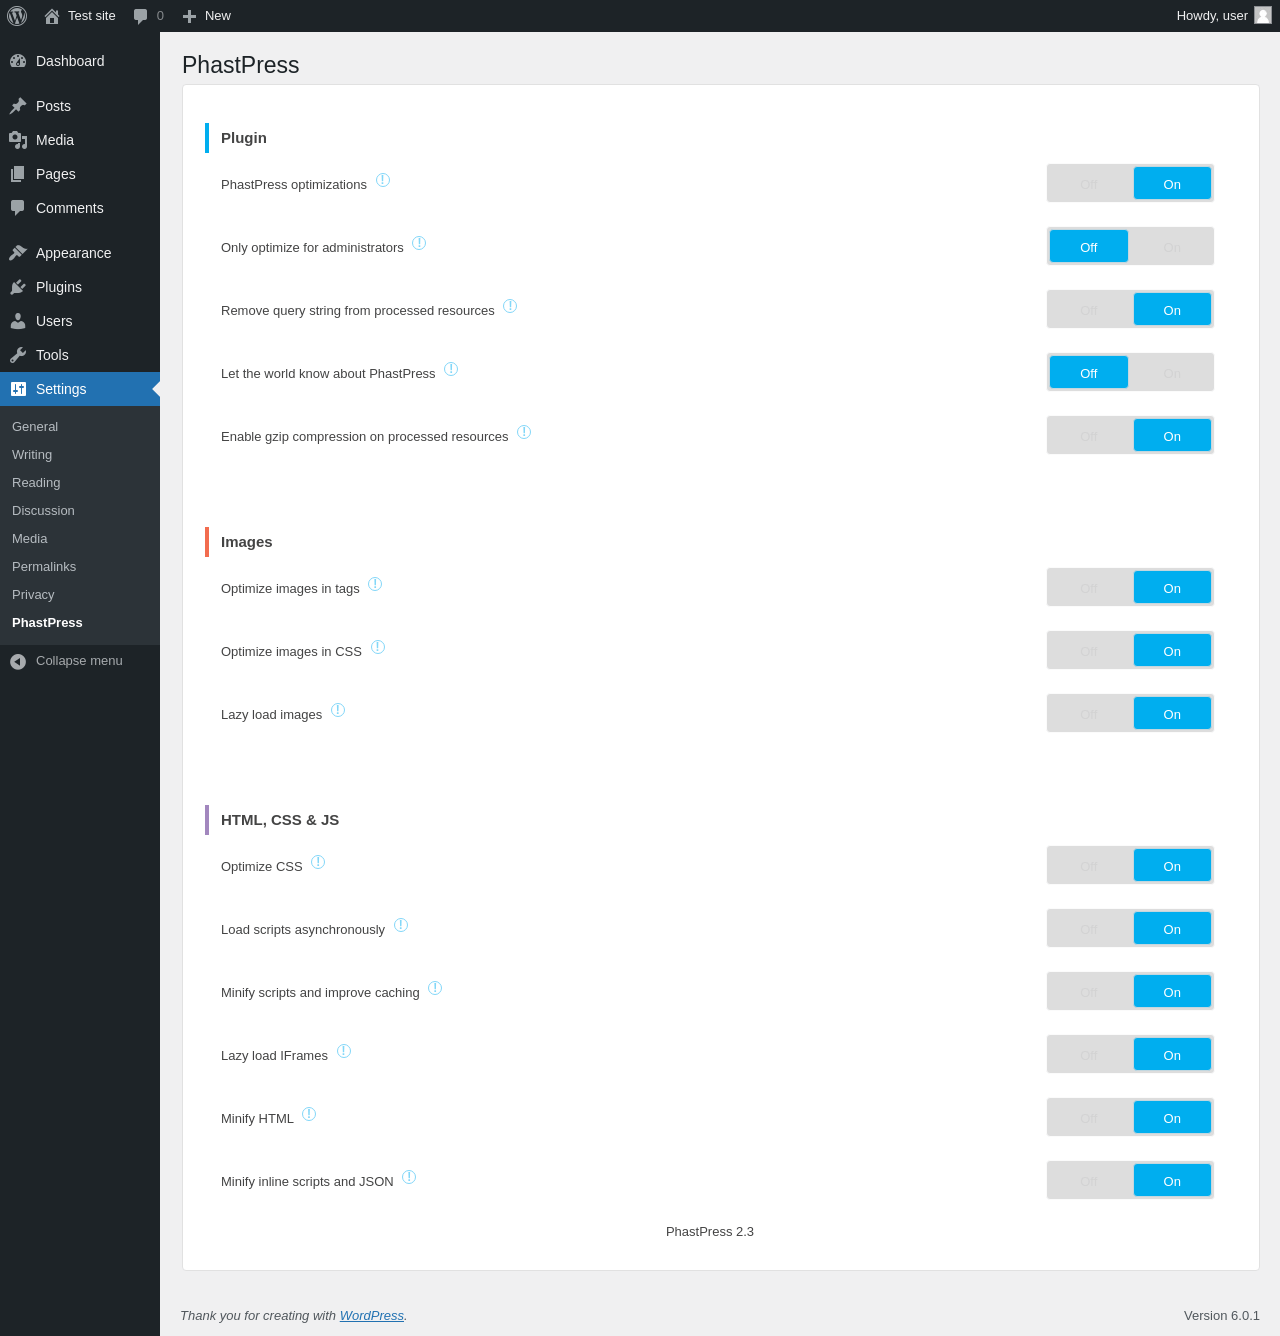Show info for Remove query string setting
Screen dimensions: 1280x1336
pyautogui.click(x=510, y=306)
